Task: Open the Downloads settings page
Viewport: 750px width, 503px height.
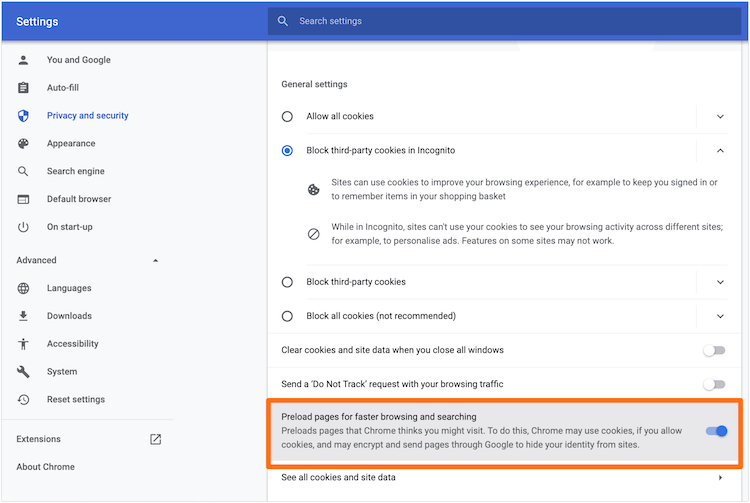Action: click(x=69, y=316)
